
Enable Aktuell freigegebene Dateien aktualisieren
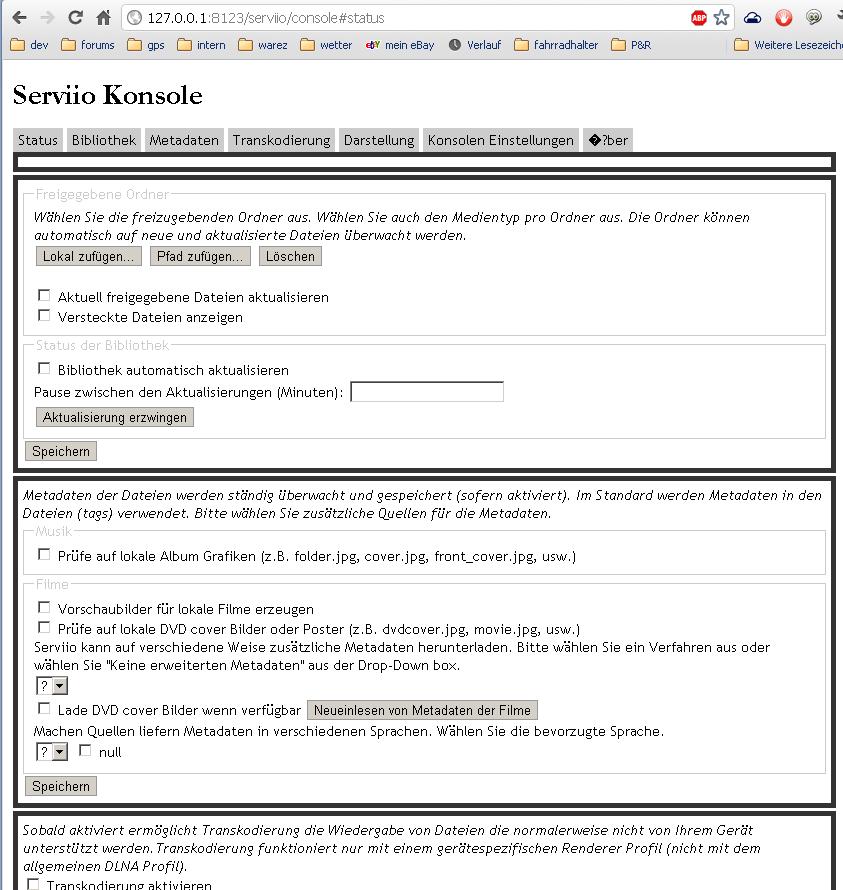pyautogui.click(x=44, y=295)
